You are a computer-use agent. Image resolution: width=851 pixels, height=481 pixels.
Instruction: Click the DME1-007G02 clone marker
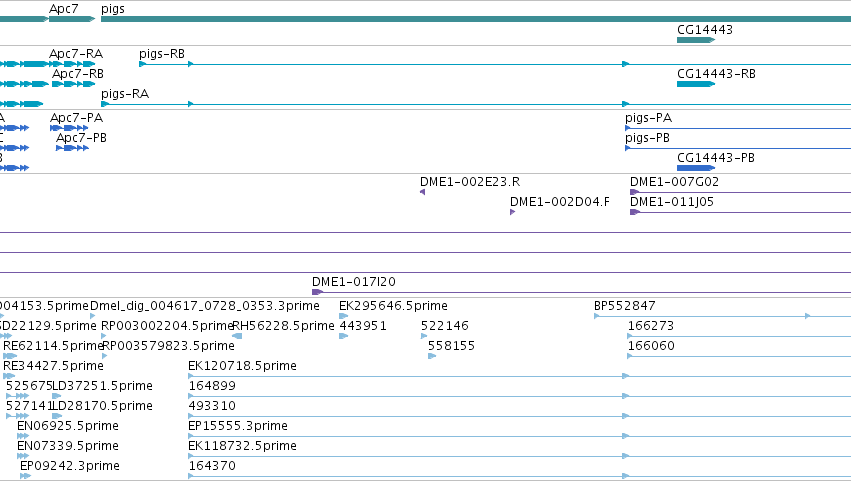pyautogui.click(x=634, y=192)
